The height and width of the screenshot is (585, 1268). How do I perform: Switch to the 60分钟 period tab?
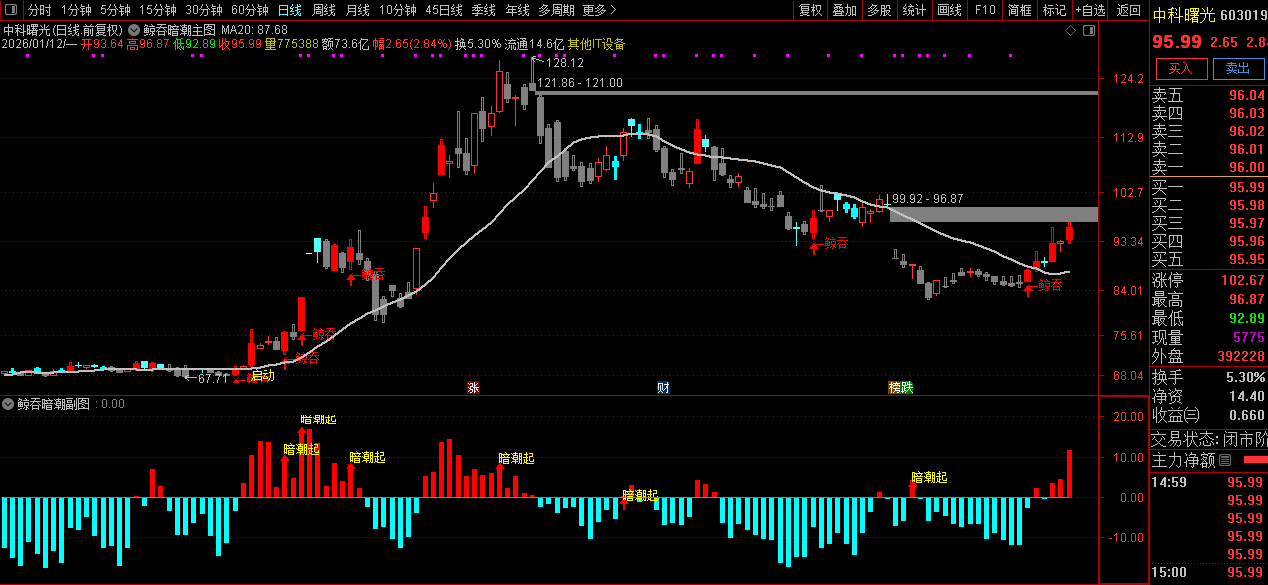point(250,10)
